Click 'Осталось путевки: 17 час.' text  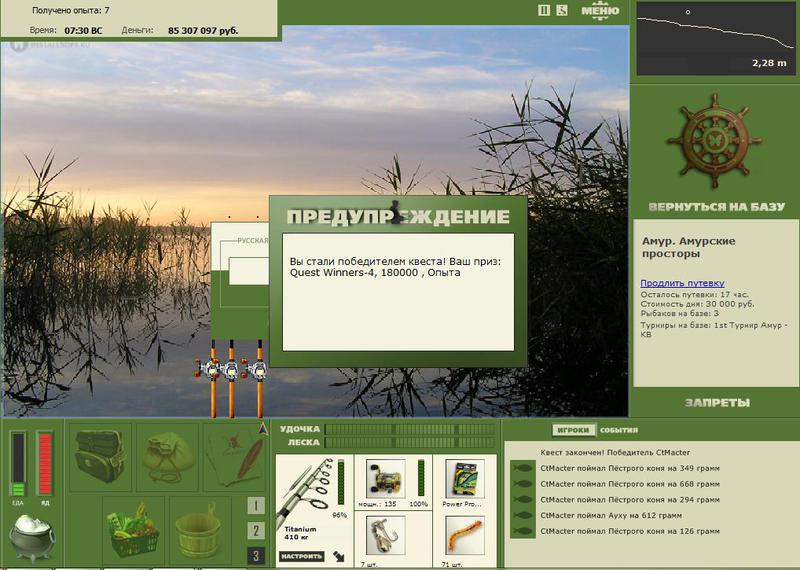pyautogui.click(x=694, y=295)
